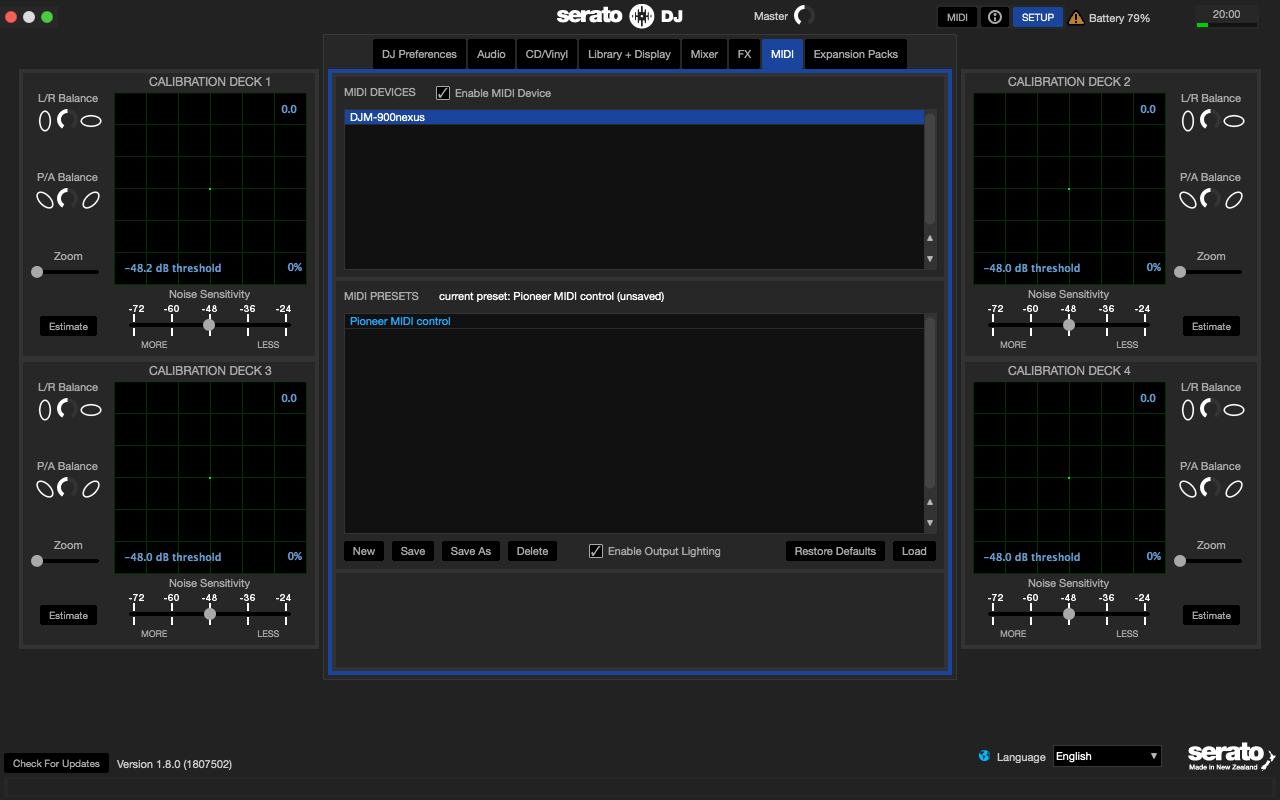Click the up arrow of MIDI Devices list
This screenshot has width=1280, height=800.
pos(930,239)
